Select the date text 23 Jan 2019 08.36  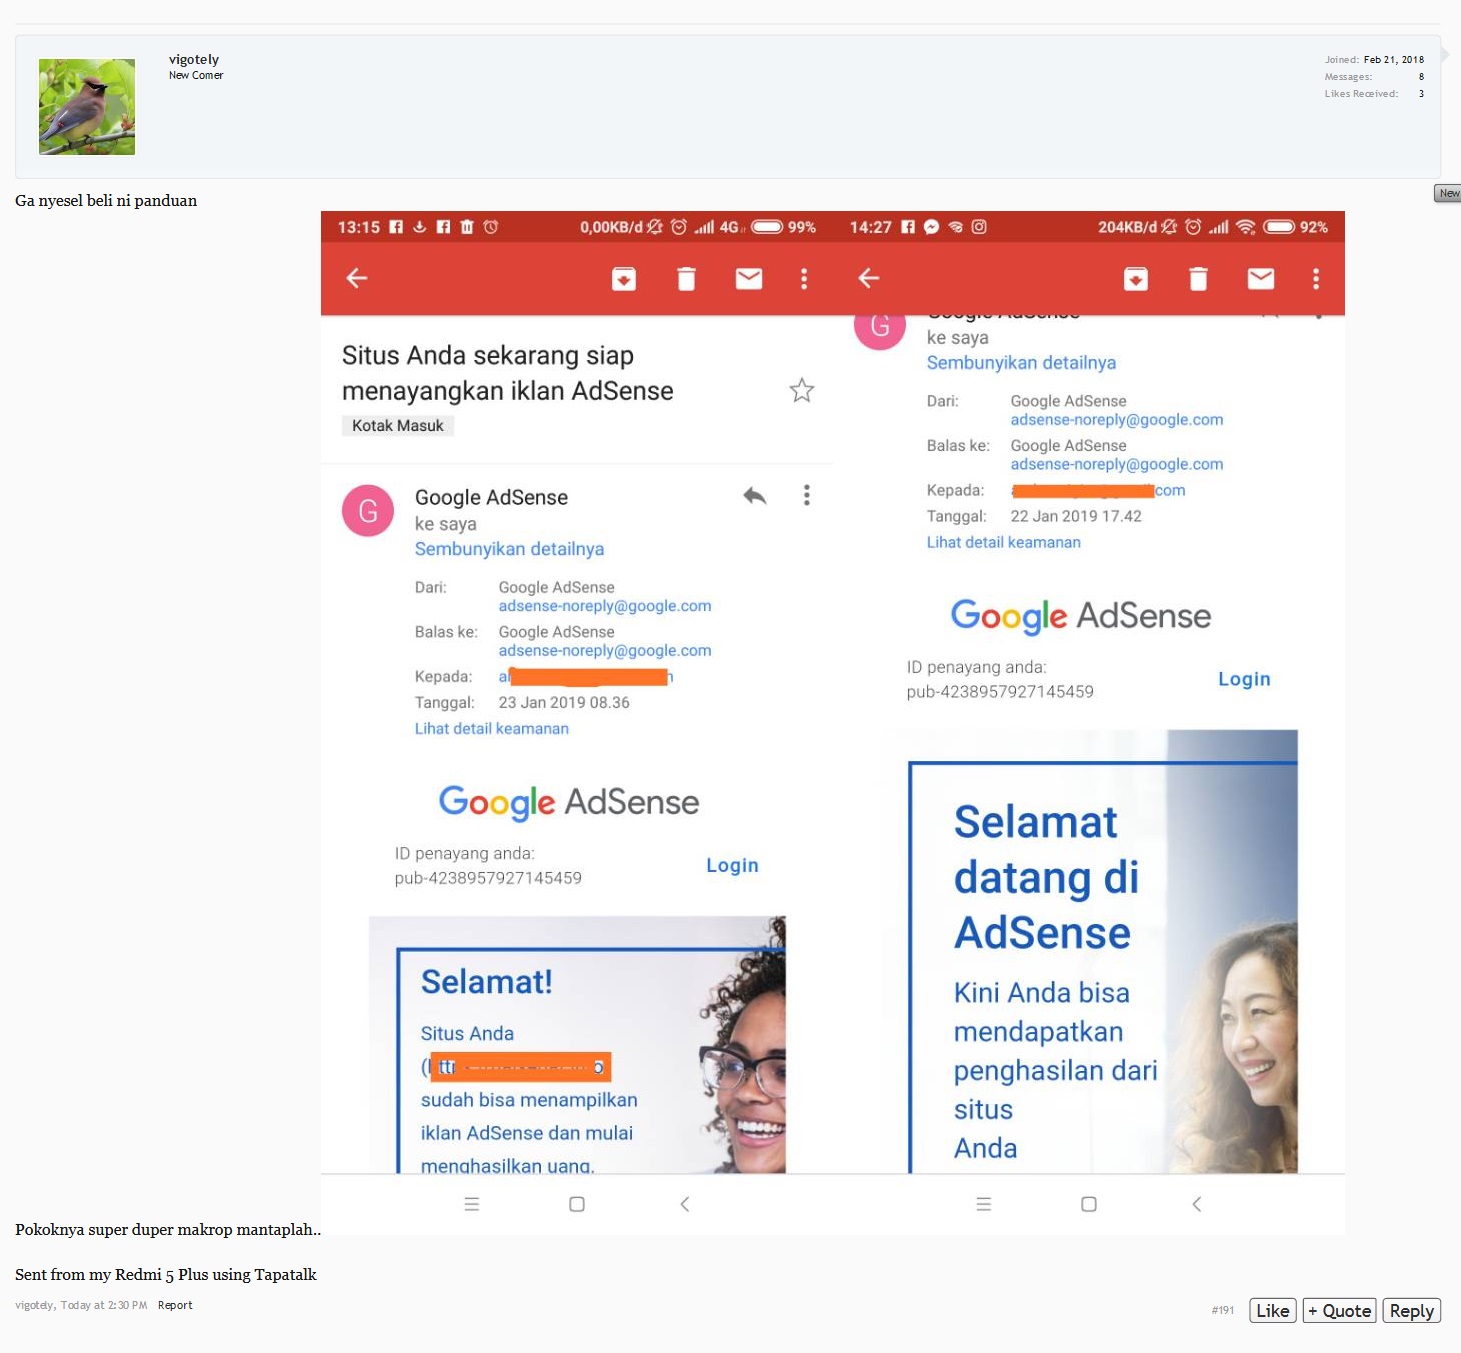[564, 703]
